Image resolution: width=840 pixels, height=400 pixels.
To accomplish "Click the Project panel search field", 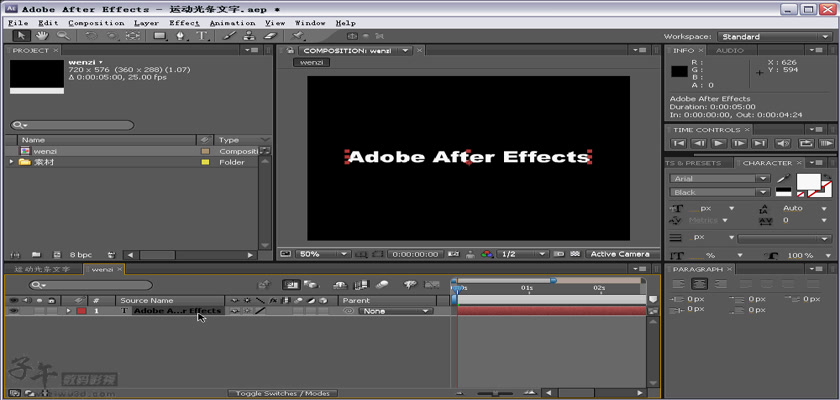I will (x=72, y=125).
